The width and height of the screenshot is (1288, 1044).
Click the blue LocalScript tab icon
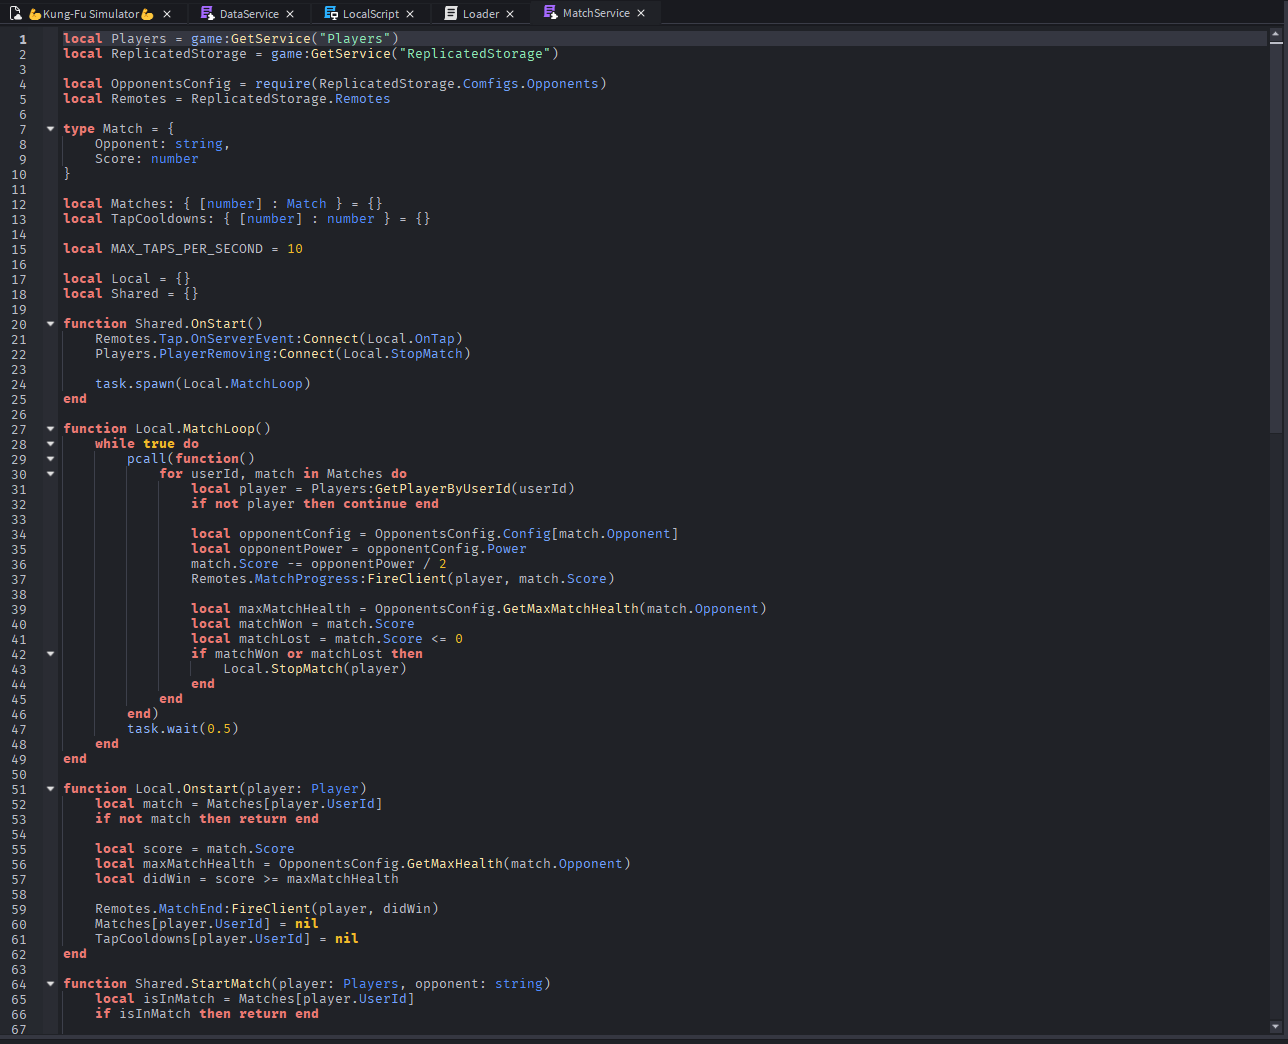pos(331,13)
